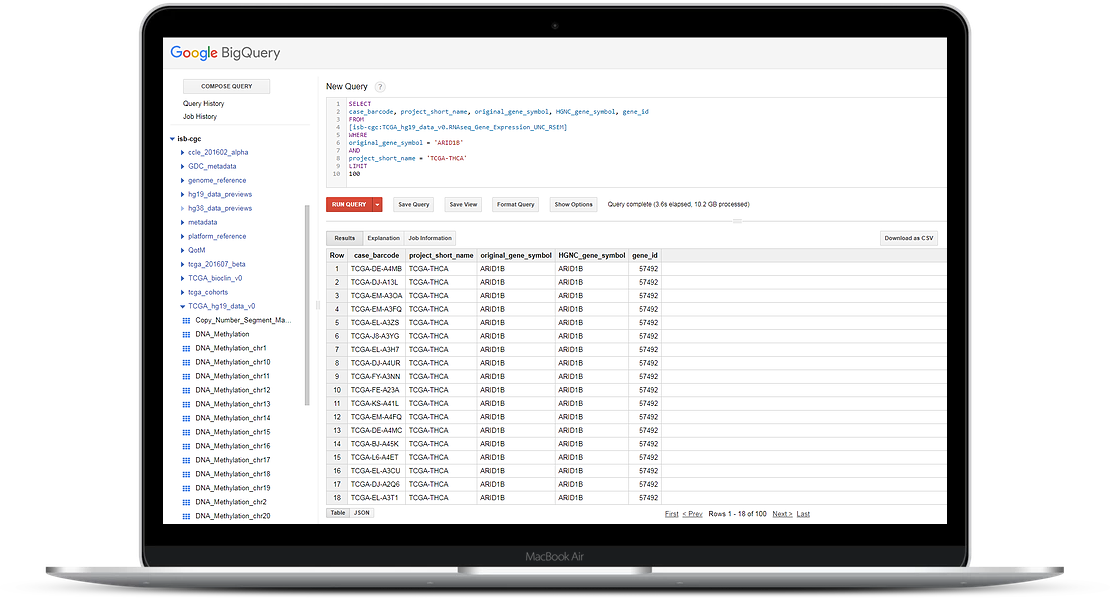Click the gene_id column header
The image size is (1110, 598).
coord(645,255)
